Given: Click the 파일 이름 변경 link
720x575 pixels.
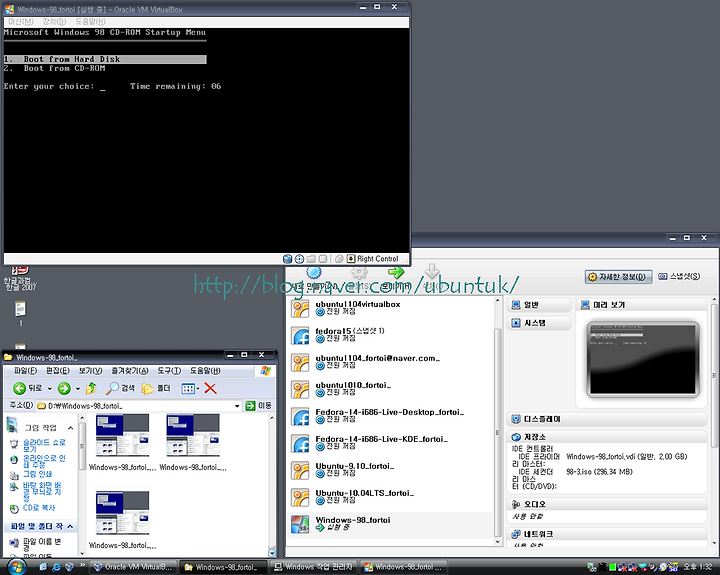Looking at the screenshot, I should pyautogui.click(x=42, y=545).
